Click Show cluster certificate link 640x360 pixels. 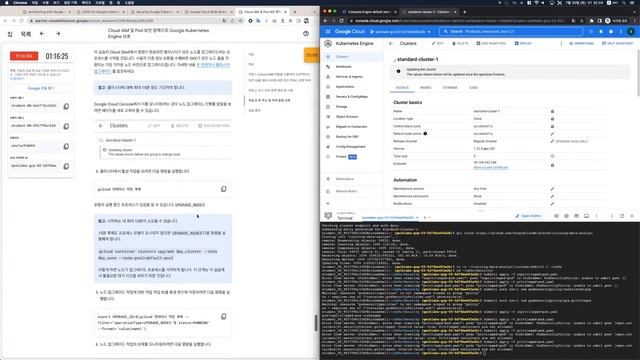491,167
